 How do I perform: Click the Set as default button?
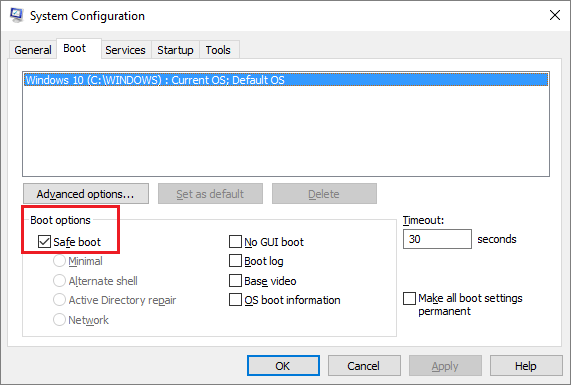210,193
